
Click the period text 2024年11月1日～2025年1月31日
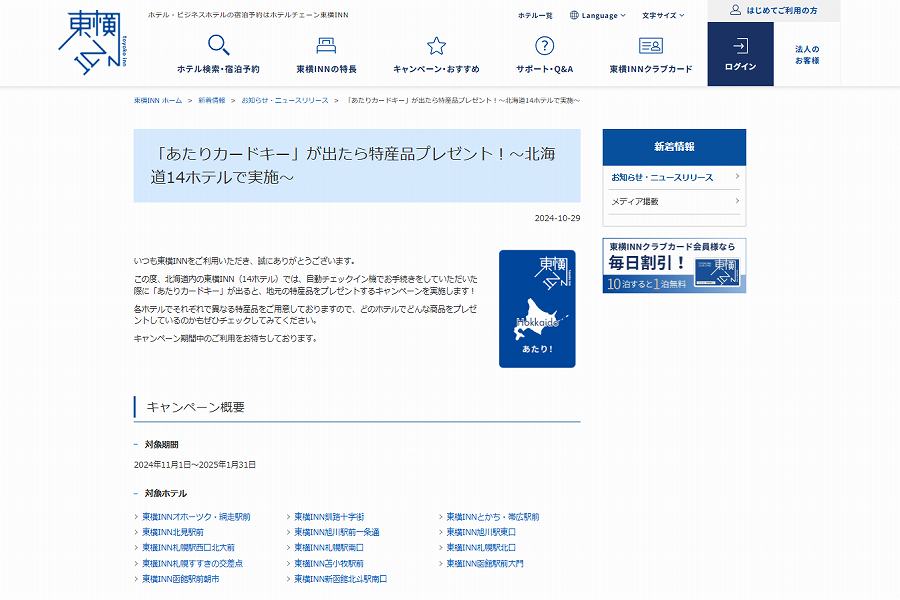coord(195,464)
